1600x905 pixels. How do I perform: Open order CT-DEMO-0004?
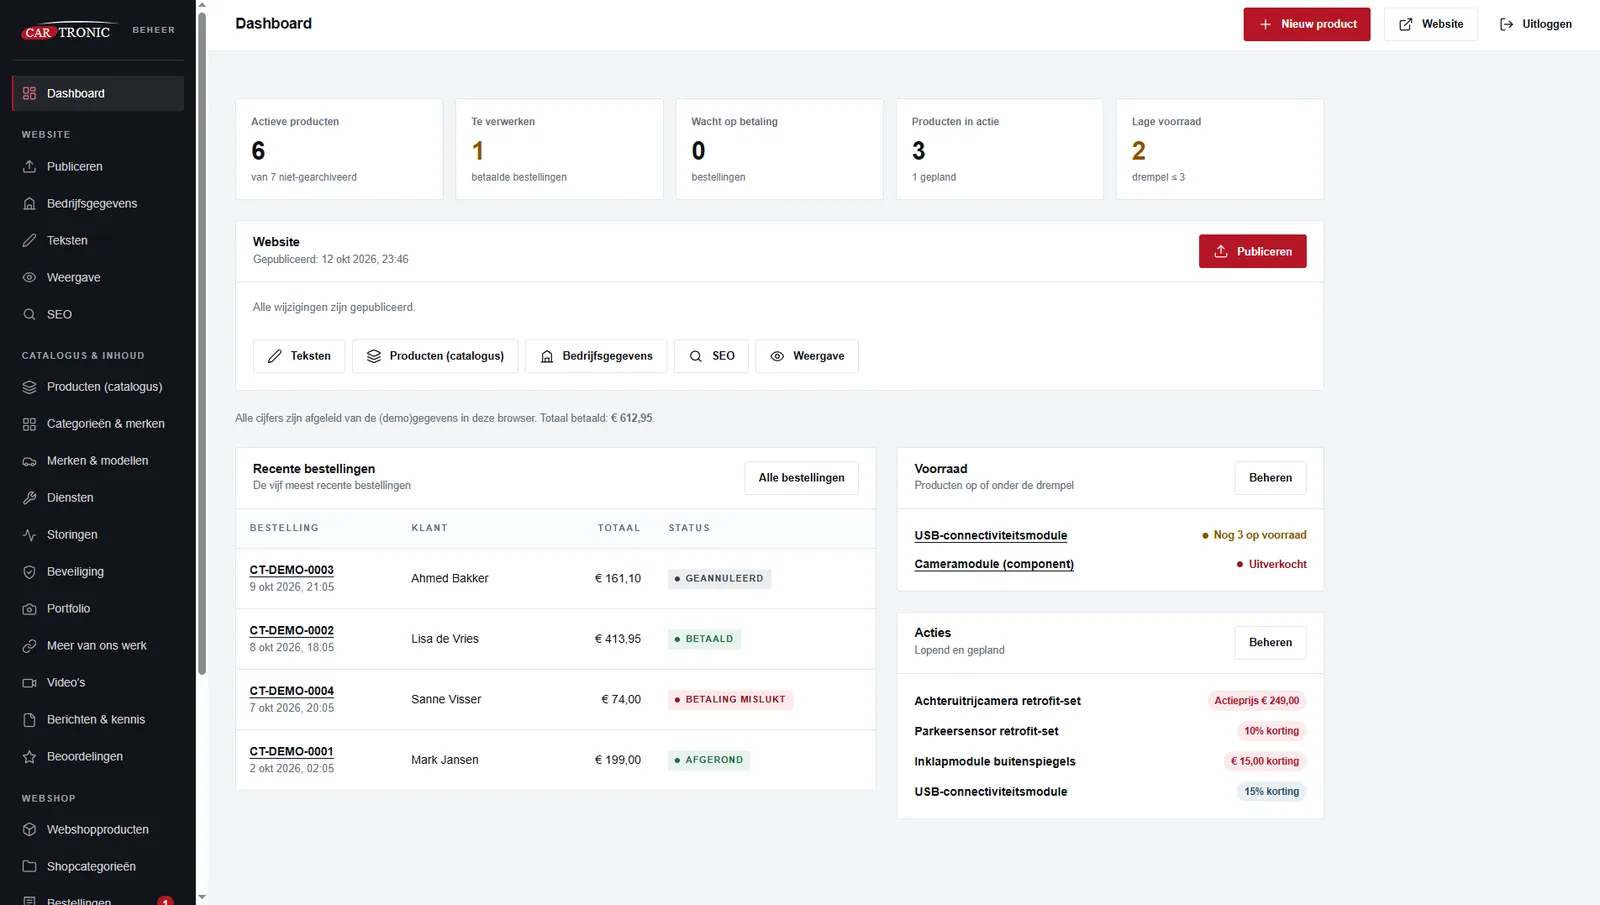pos(292,691)
